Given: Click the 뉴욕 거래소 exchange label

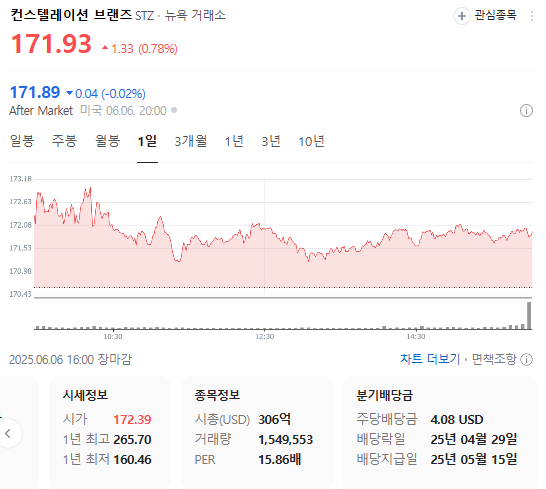Looking at the screenshot, I should click(195, 15).
